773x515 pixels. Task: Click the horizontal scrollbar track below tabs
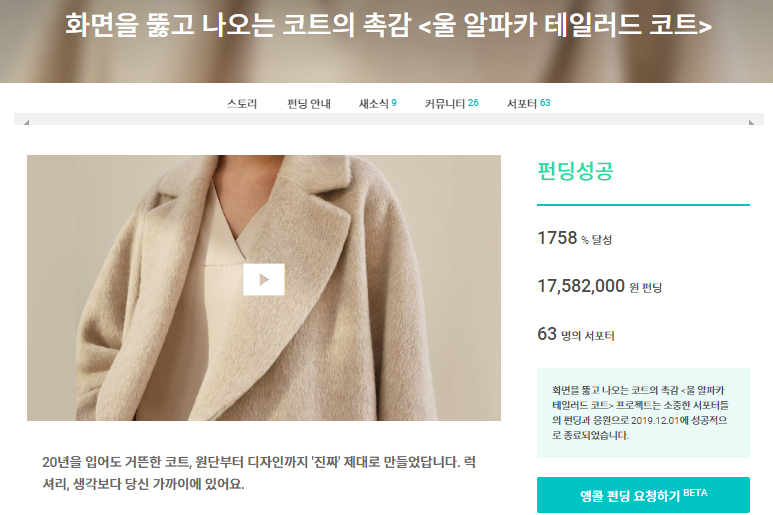[x=389, y=119]
